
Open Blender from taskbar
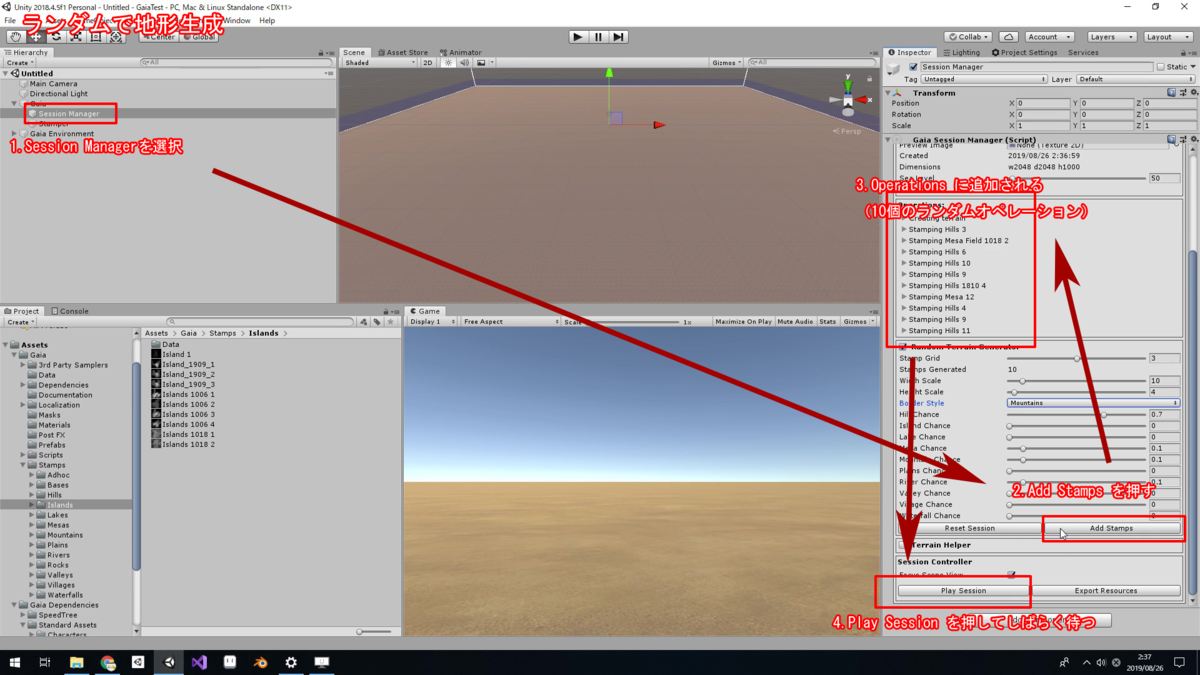click(260, 662)
